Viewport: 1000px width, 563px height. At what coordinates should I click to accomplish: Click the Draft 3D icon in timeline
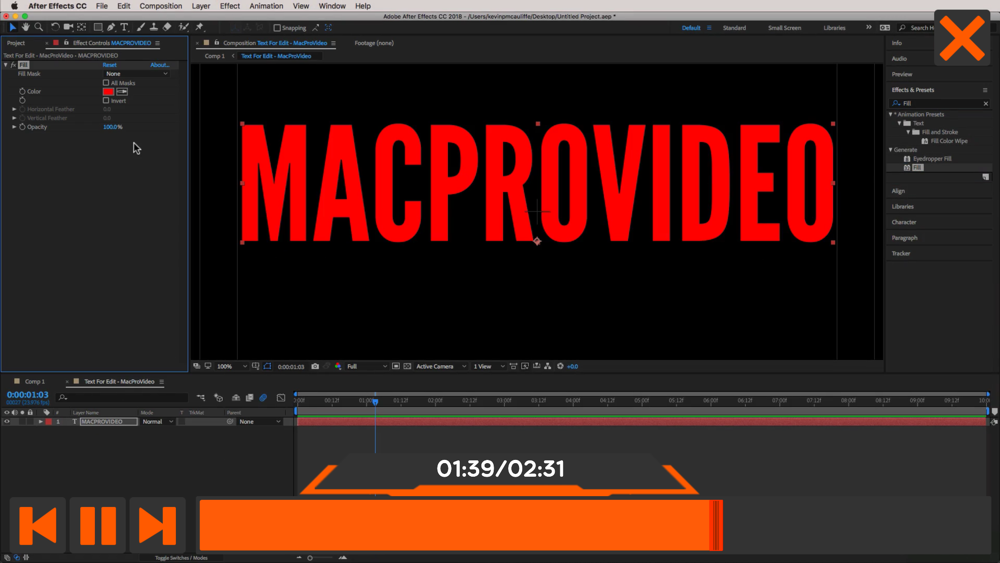219,398
